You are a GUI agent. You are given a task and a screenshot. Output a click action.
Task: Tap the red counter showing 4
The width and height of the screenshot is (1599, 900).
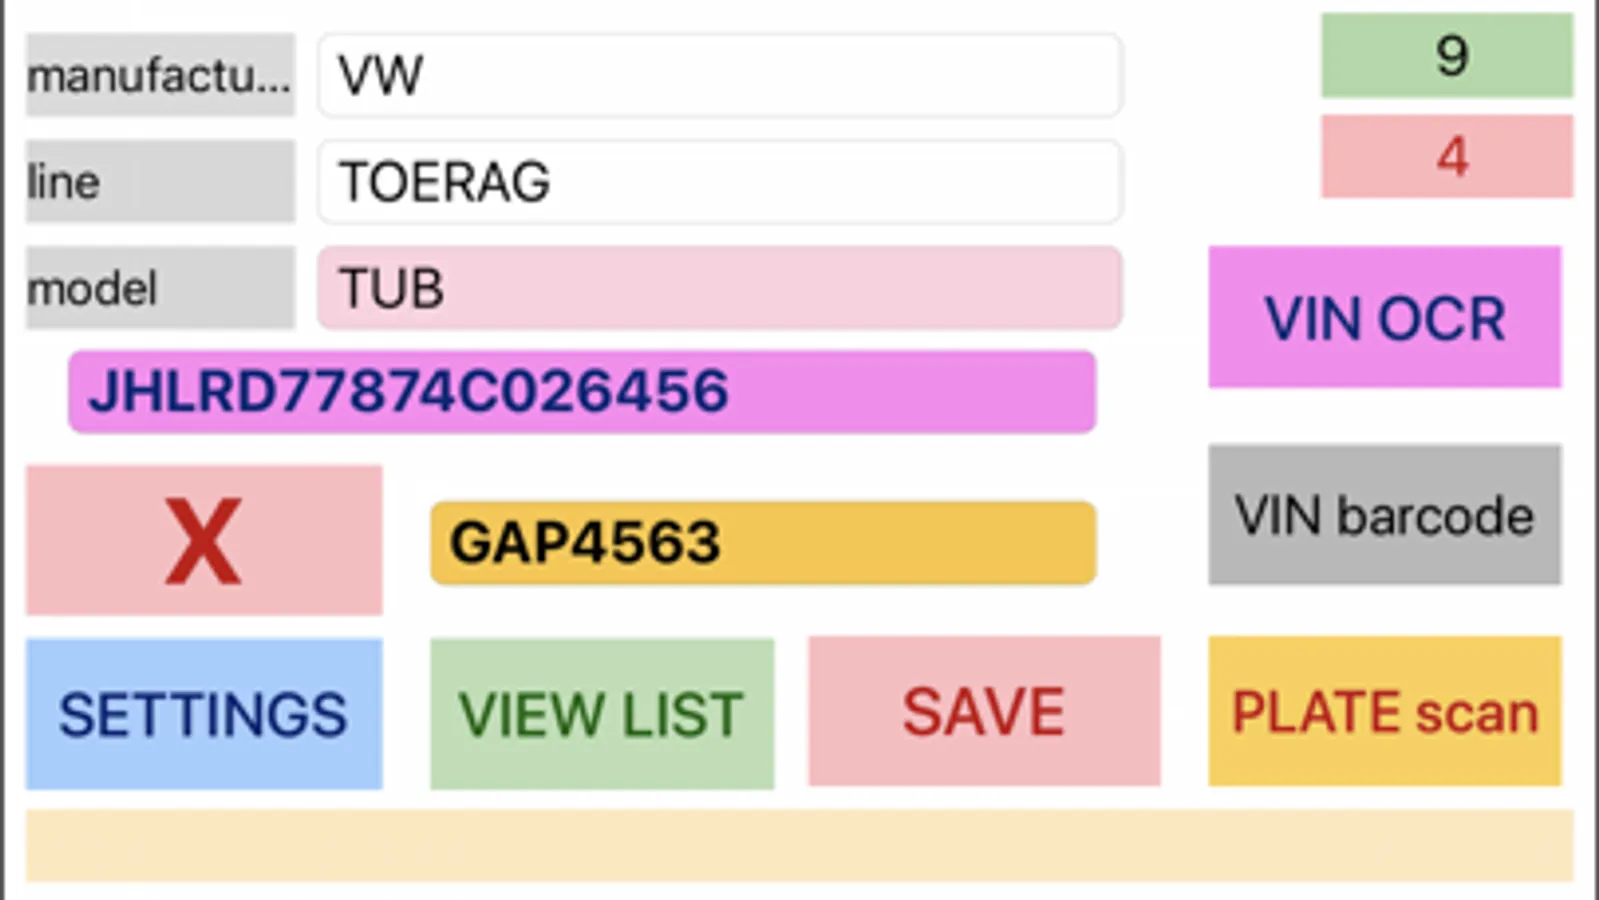click(1447, 156)
